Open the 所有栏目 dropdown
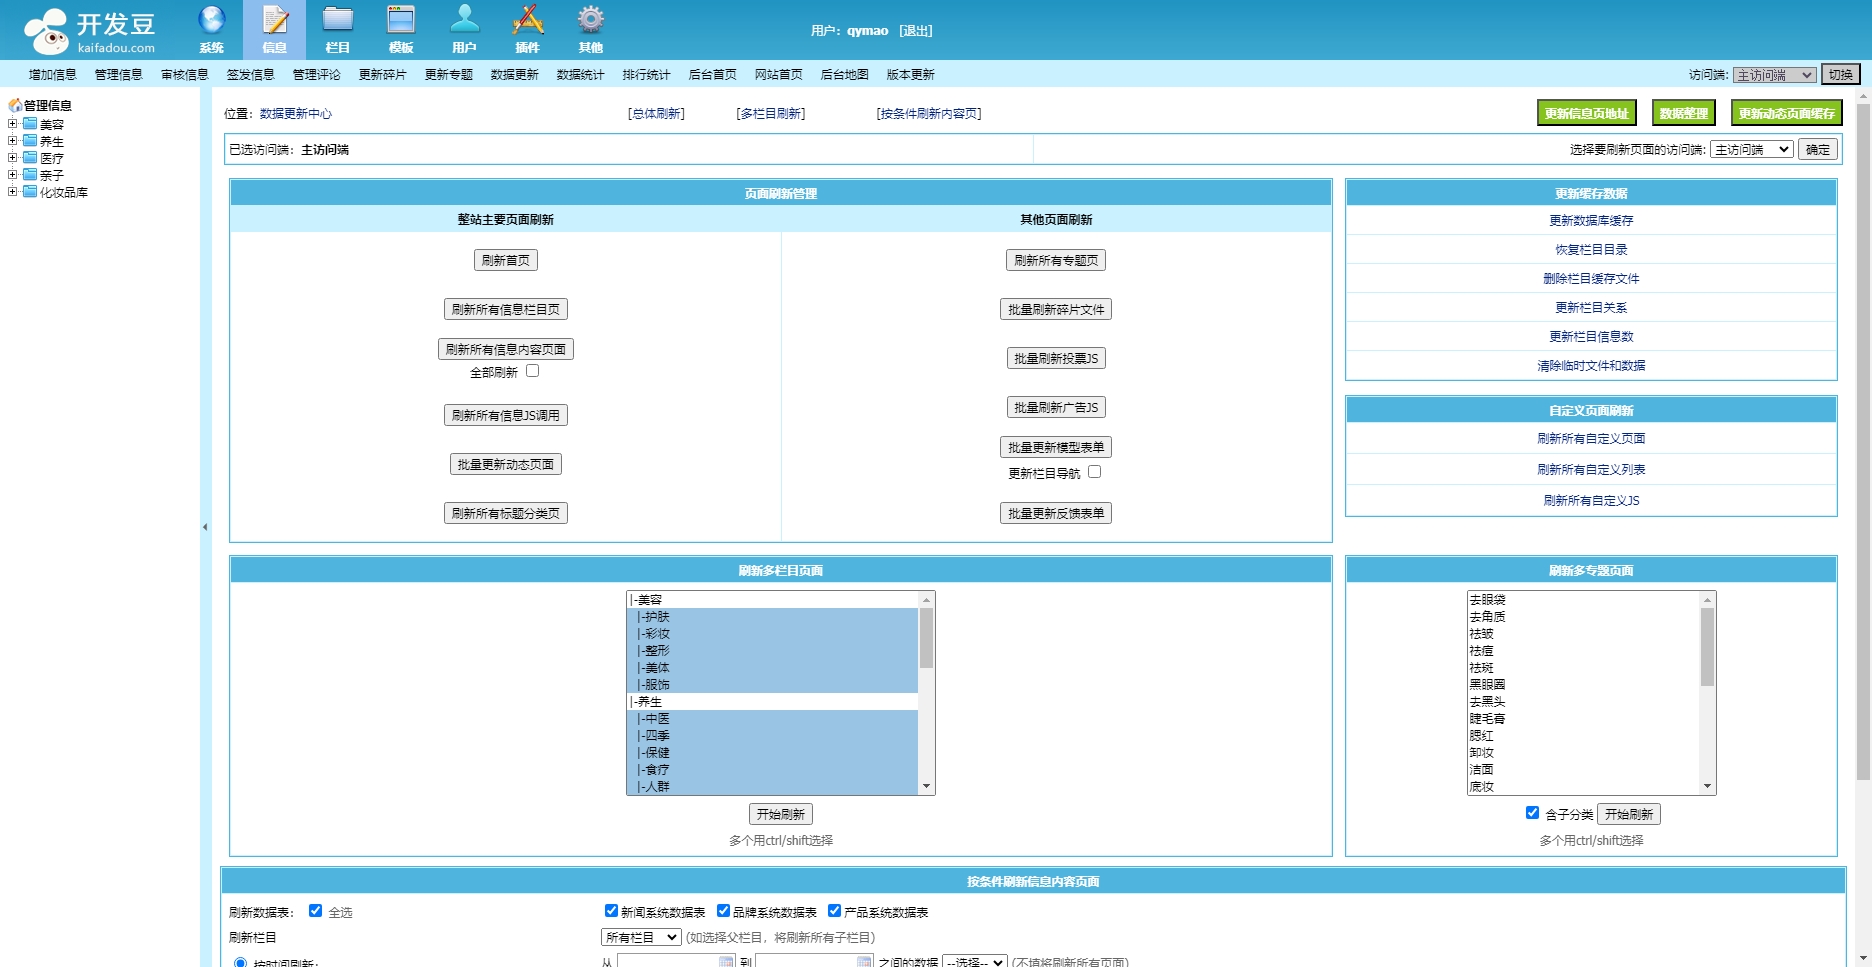The width and height of the screenshot is (1872, 967). (640, 937)
